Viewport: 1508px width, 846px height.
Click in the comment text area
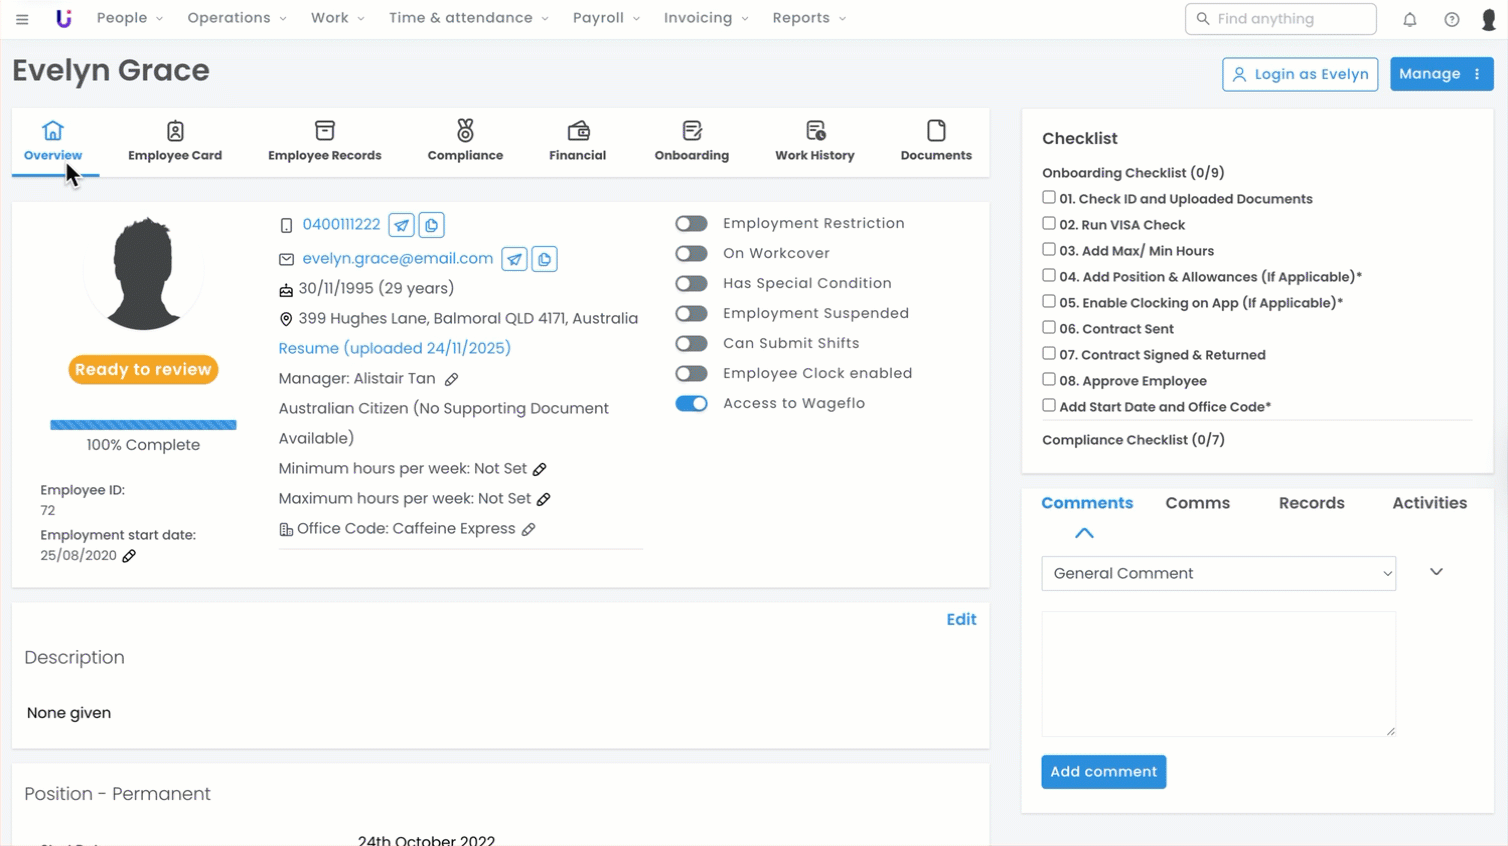pos(1217,674)
